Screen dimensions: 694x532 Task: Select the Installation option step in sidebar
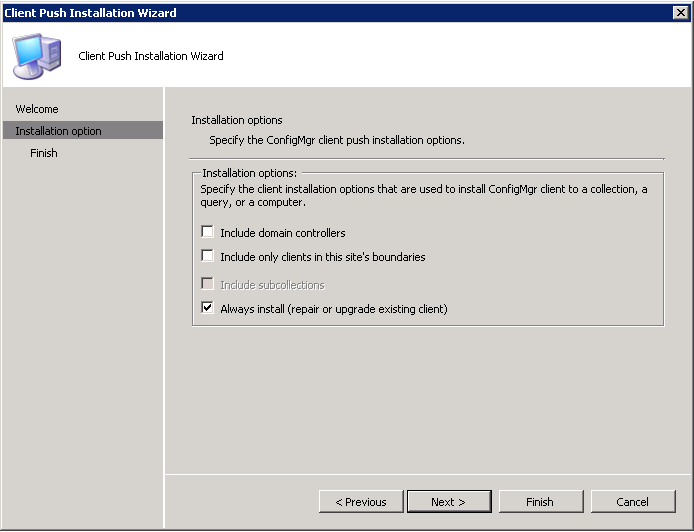coord(83,131)
